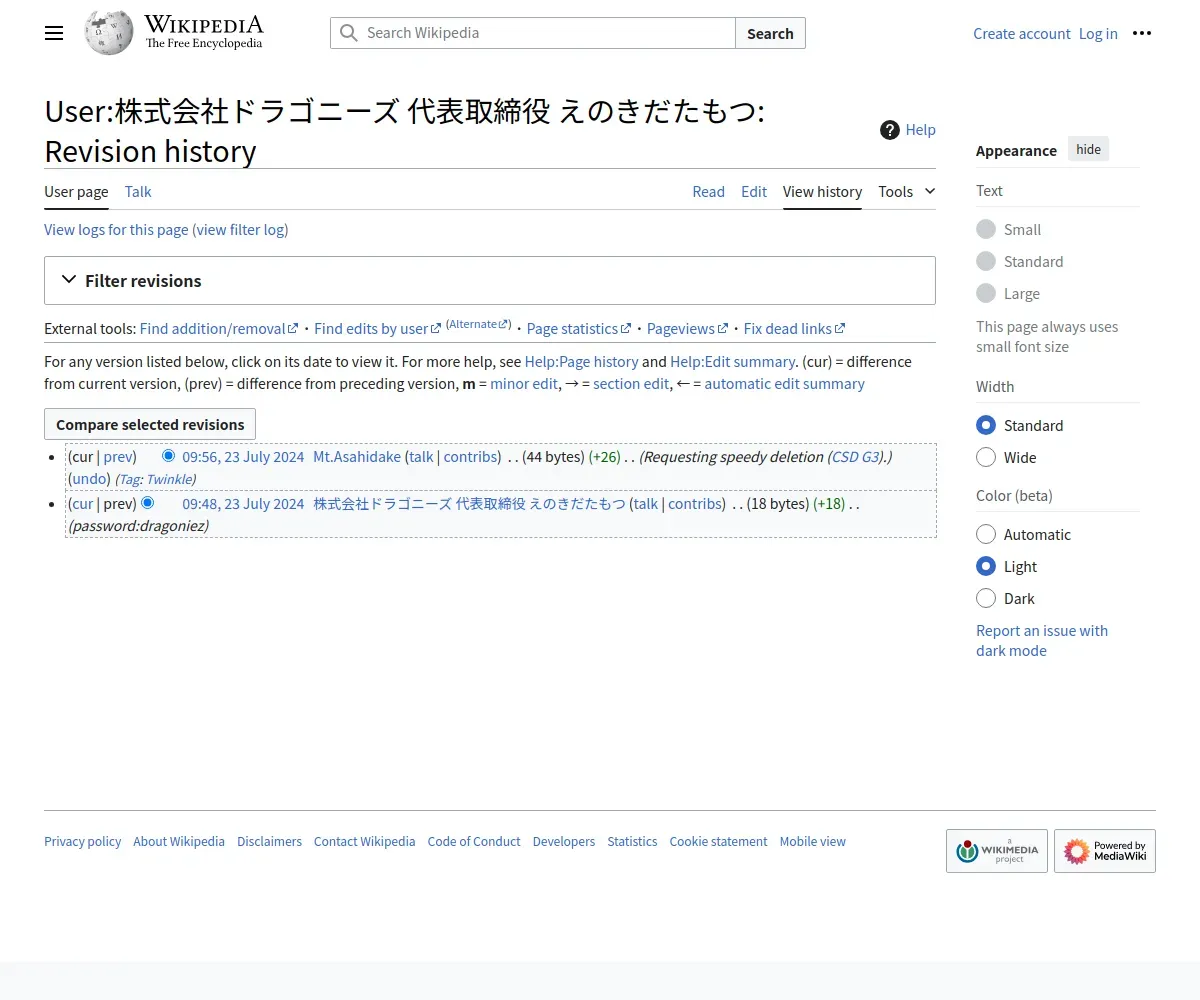Select the Wide width radio
Image resolution: width=1200 pixels, height=1000 pixels.
pos(986,457)
